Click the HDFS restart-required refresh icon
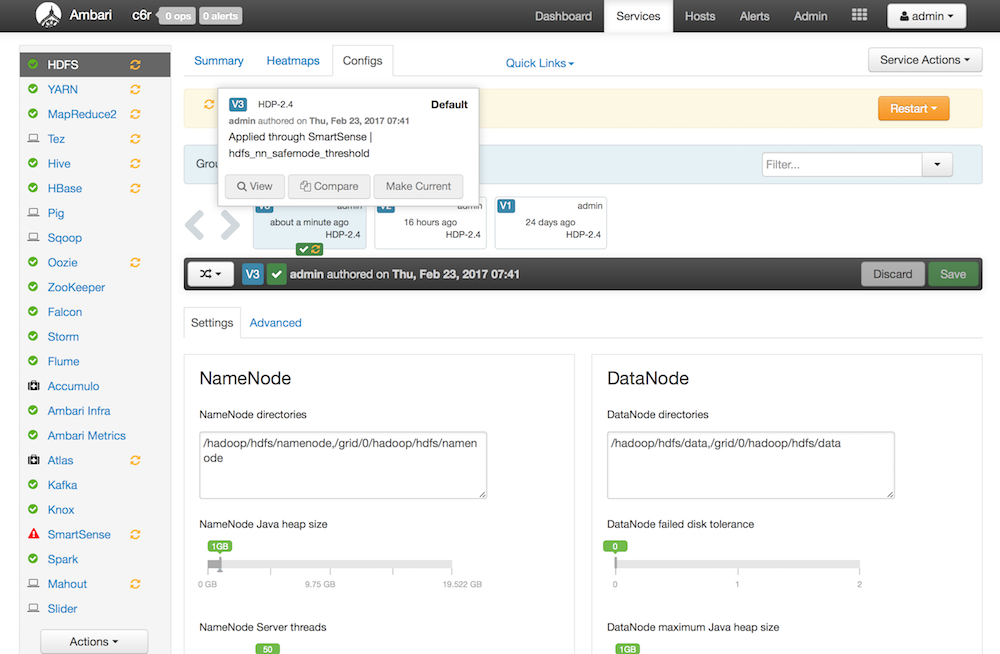The width and height of the screenshot is (1000, 654). click(x=135, y=64)
